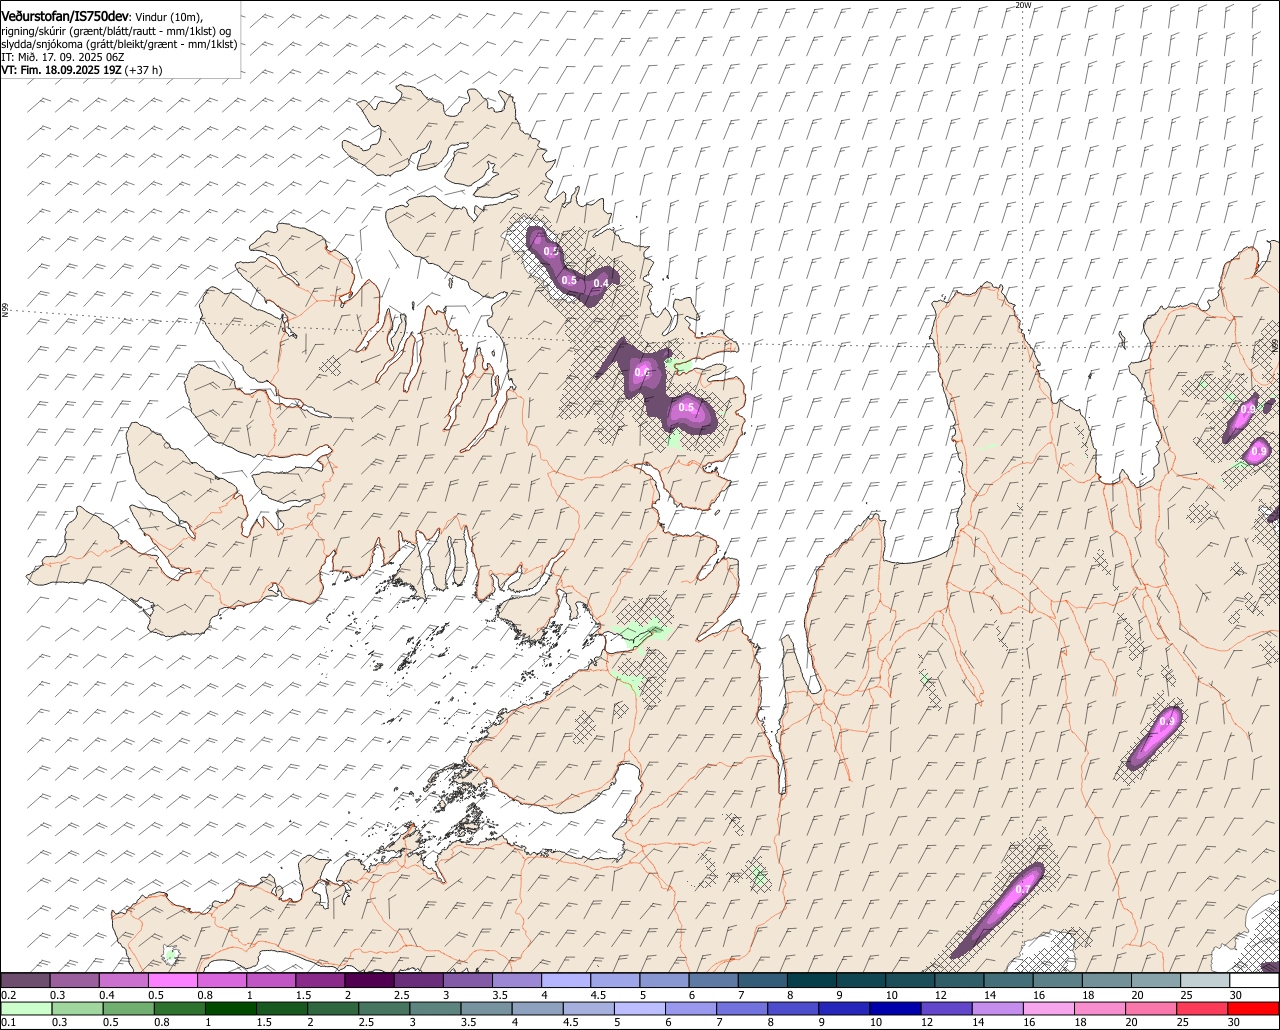Pick the dark teal swatch between 8 and 9
1280x1030 pixels.
click(x=810, y=980)
